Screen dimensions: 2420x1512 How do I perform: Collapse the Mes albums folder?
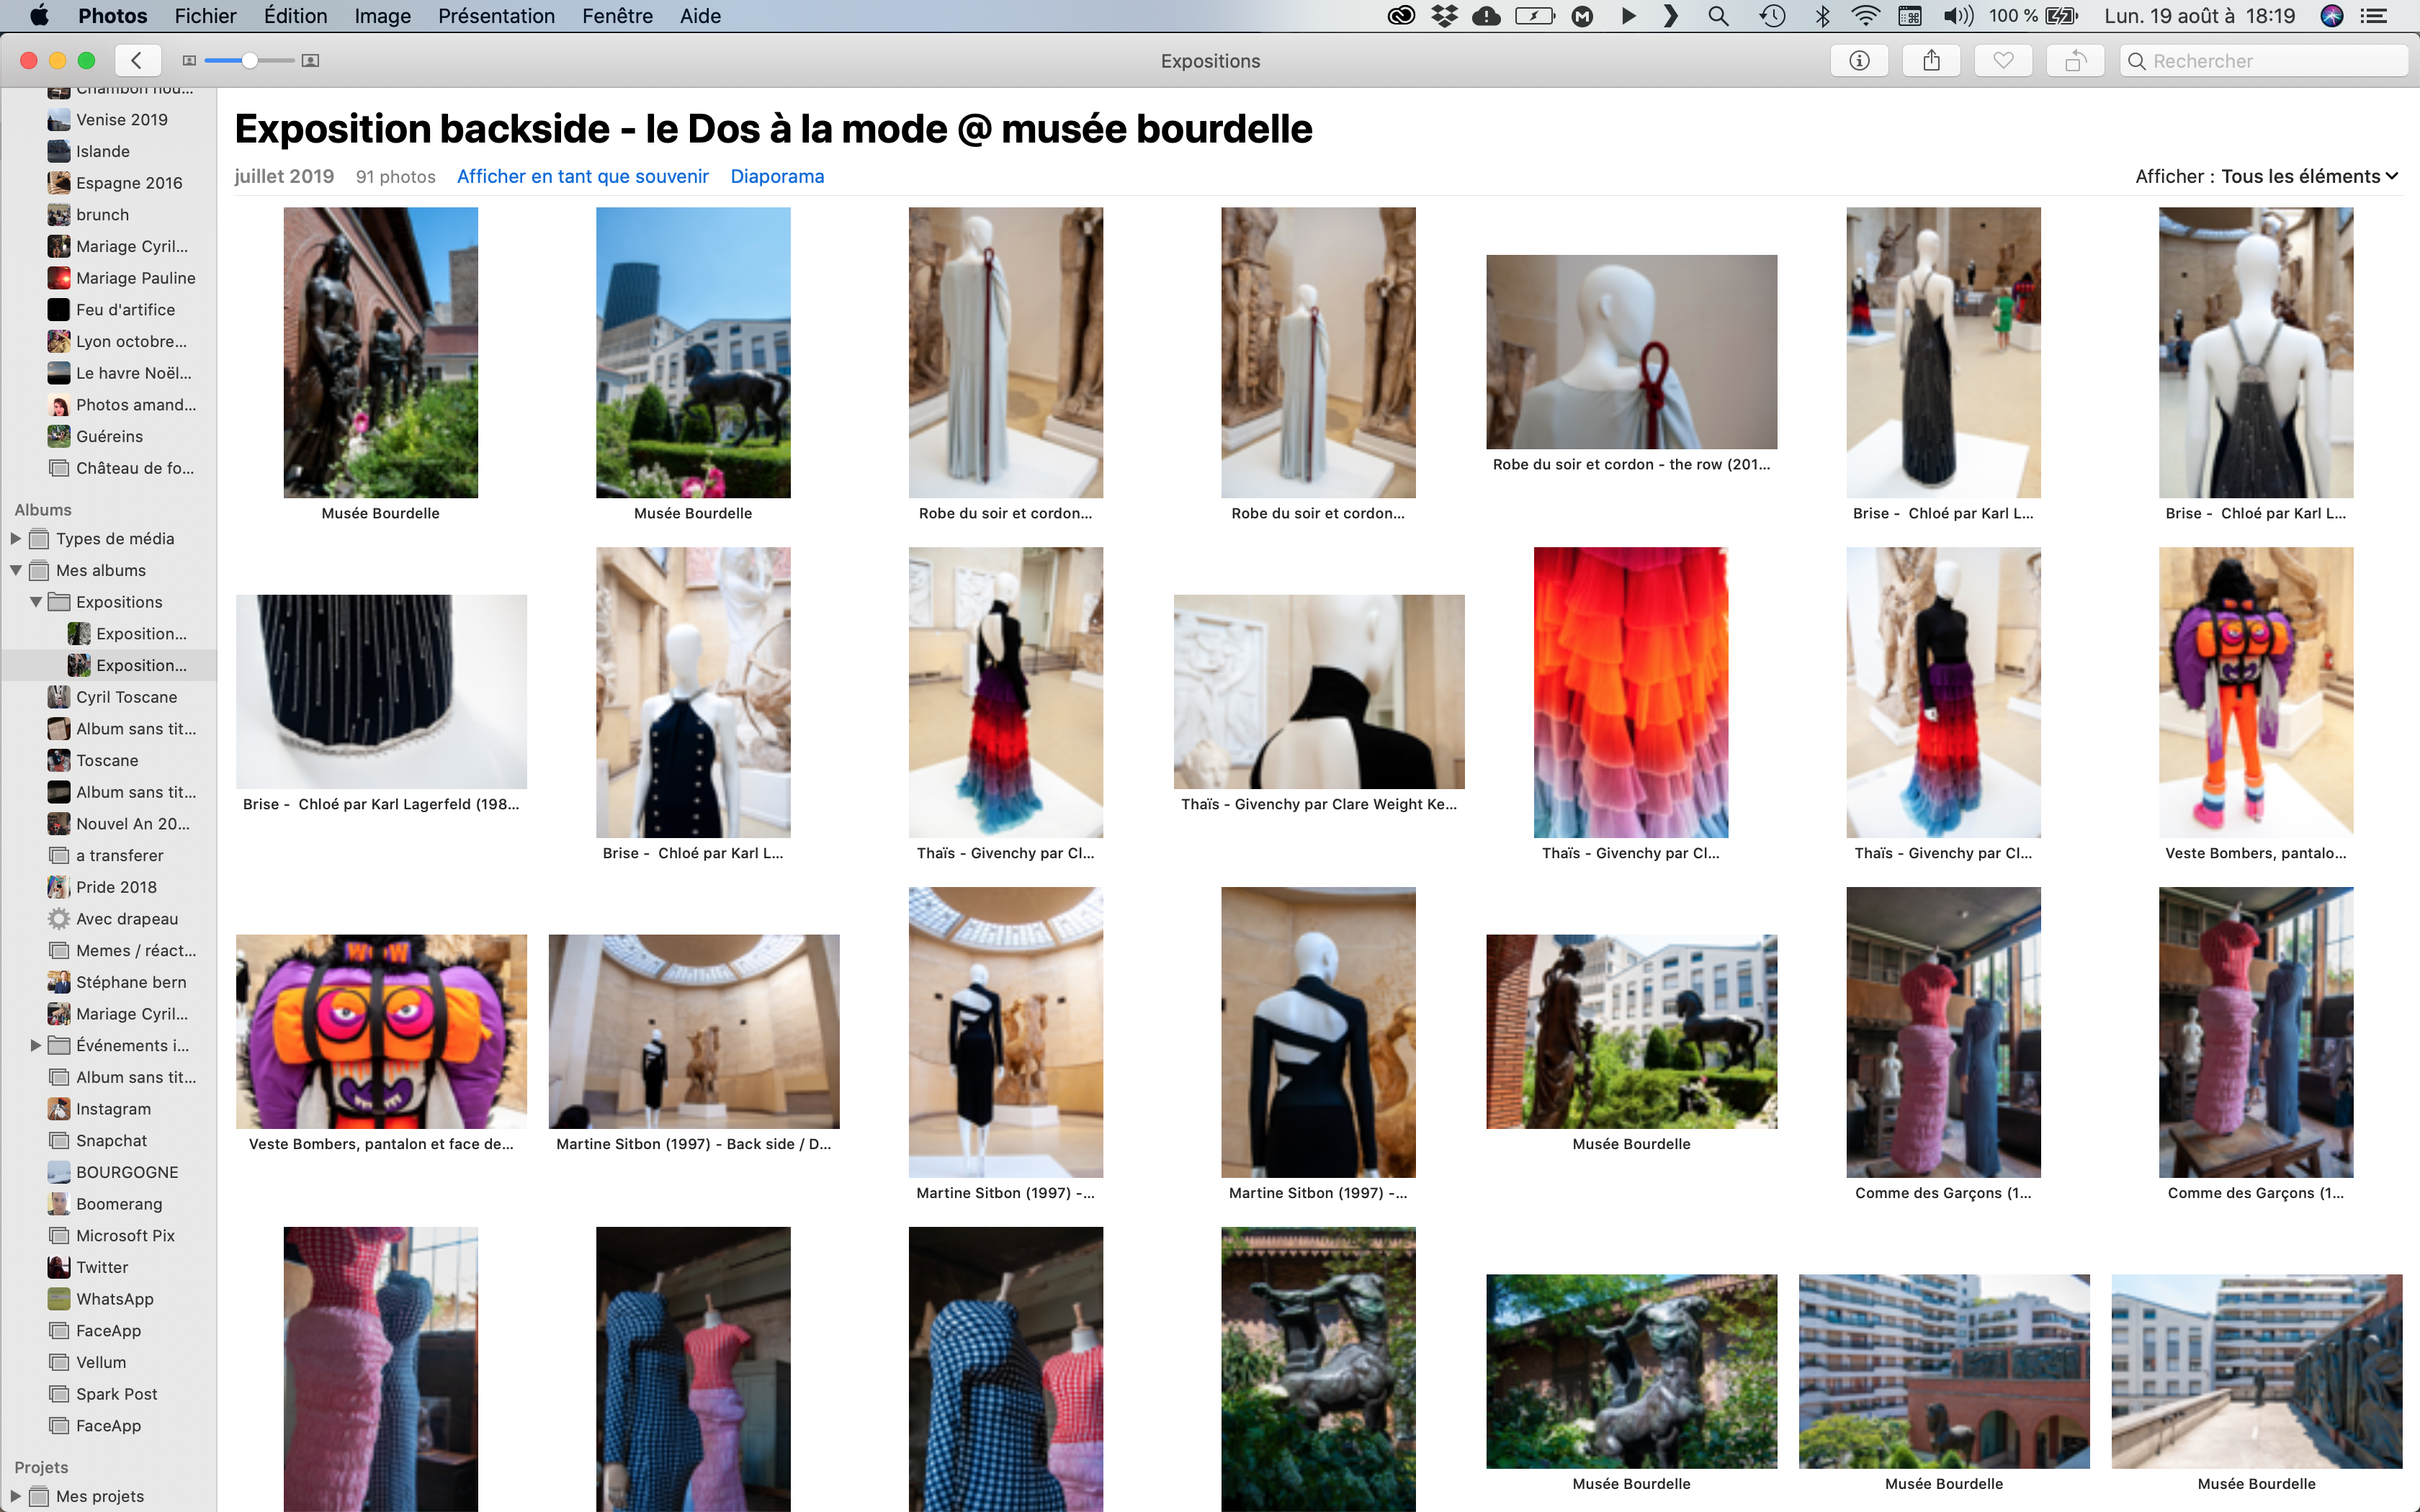pos(15,571)
